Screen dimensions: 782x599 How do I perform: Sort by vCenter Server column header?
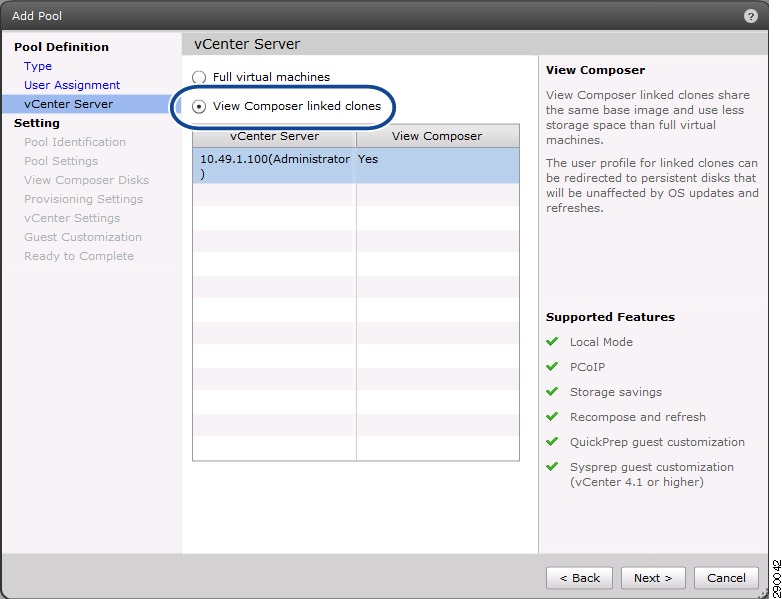(274, 136)
